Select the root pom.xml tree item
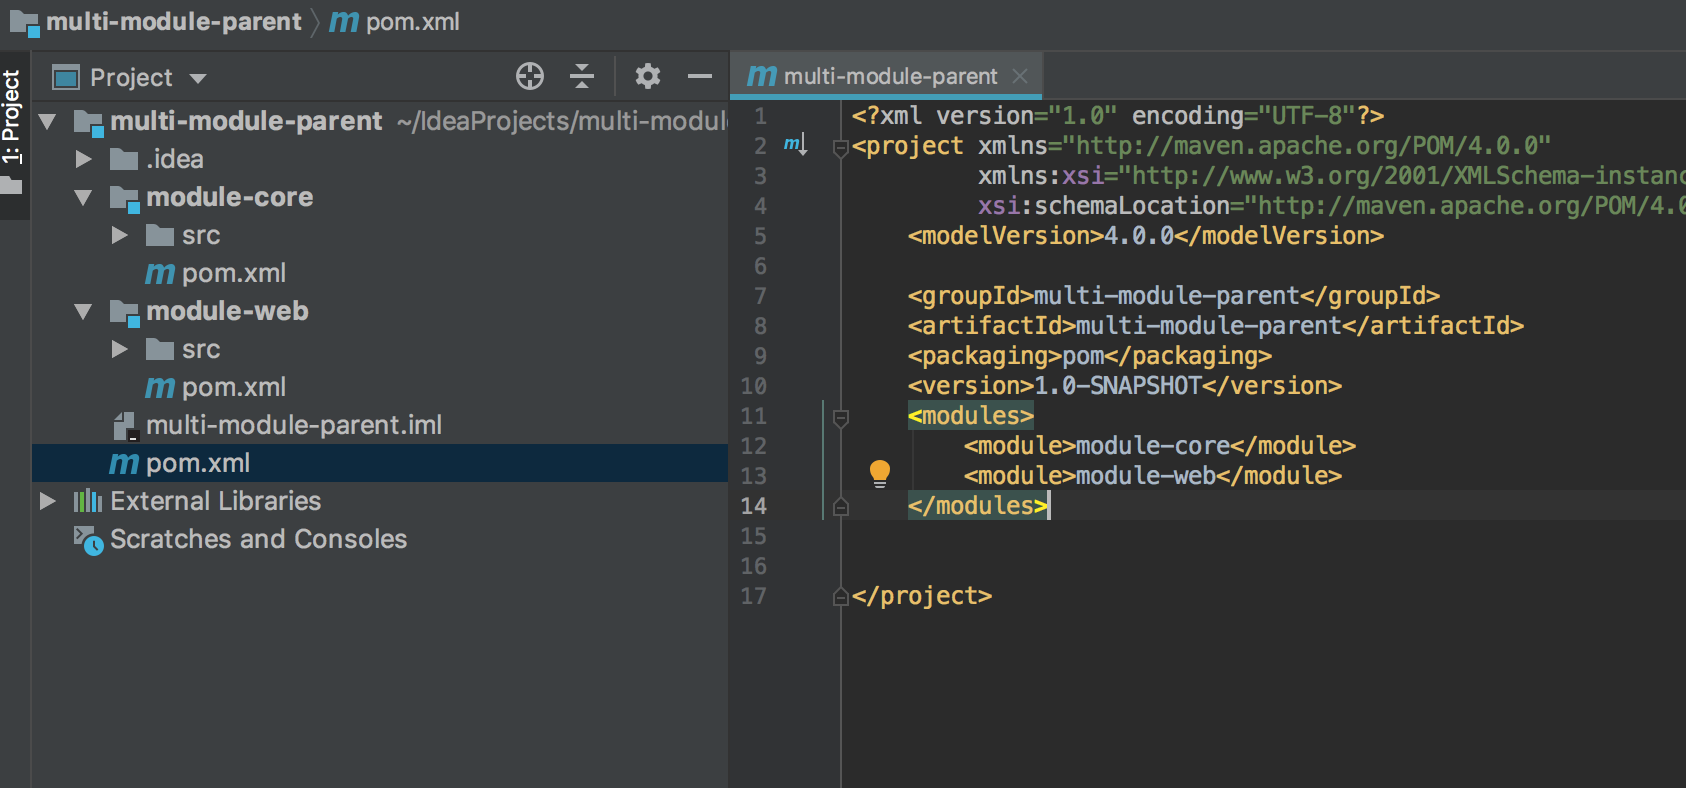The image size is (1686, 788). pos(380,463)
